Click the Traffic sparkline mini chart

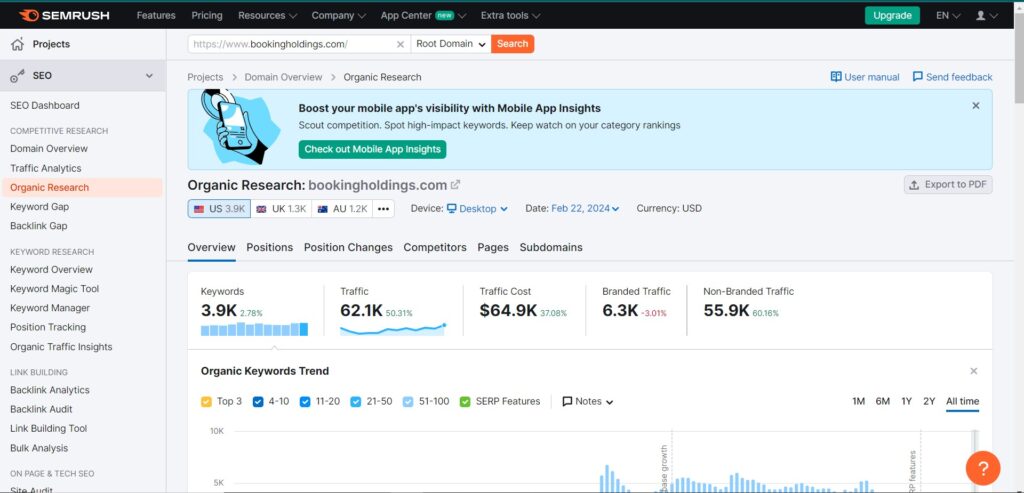tap(392, 329)
